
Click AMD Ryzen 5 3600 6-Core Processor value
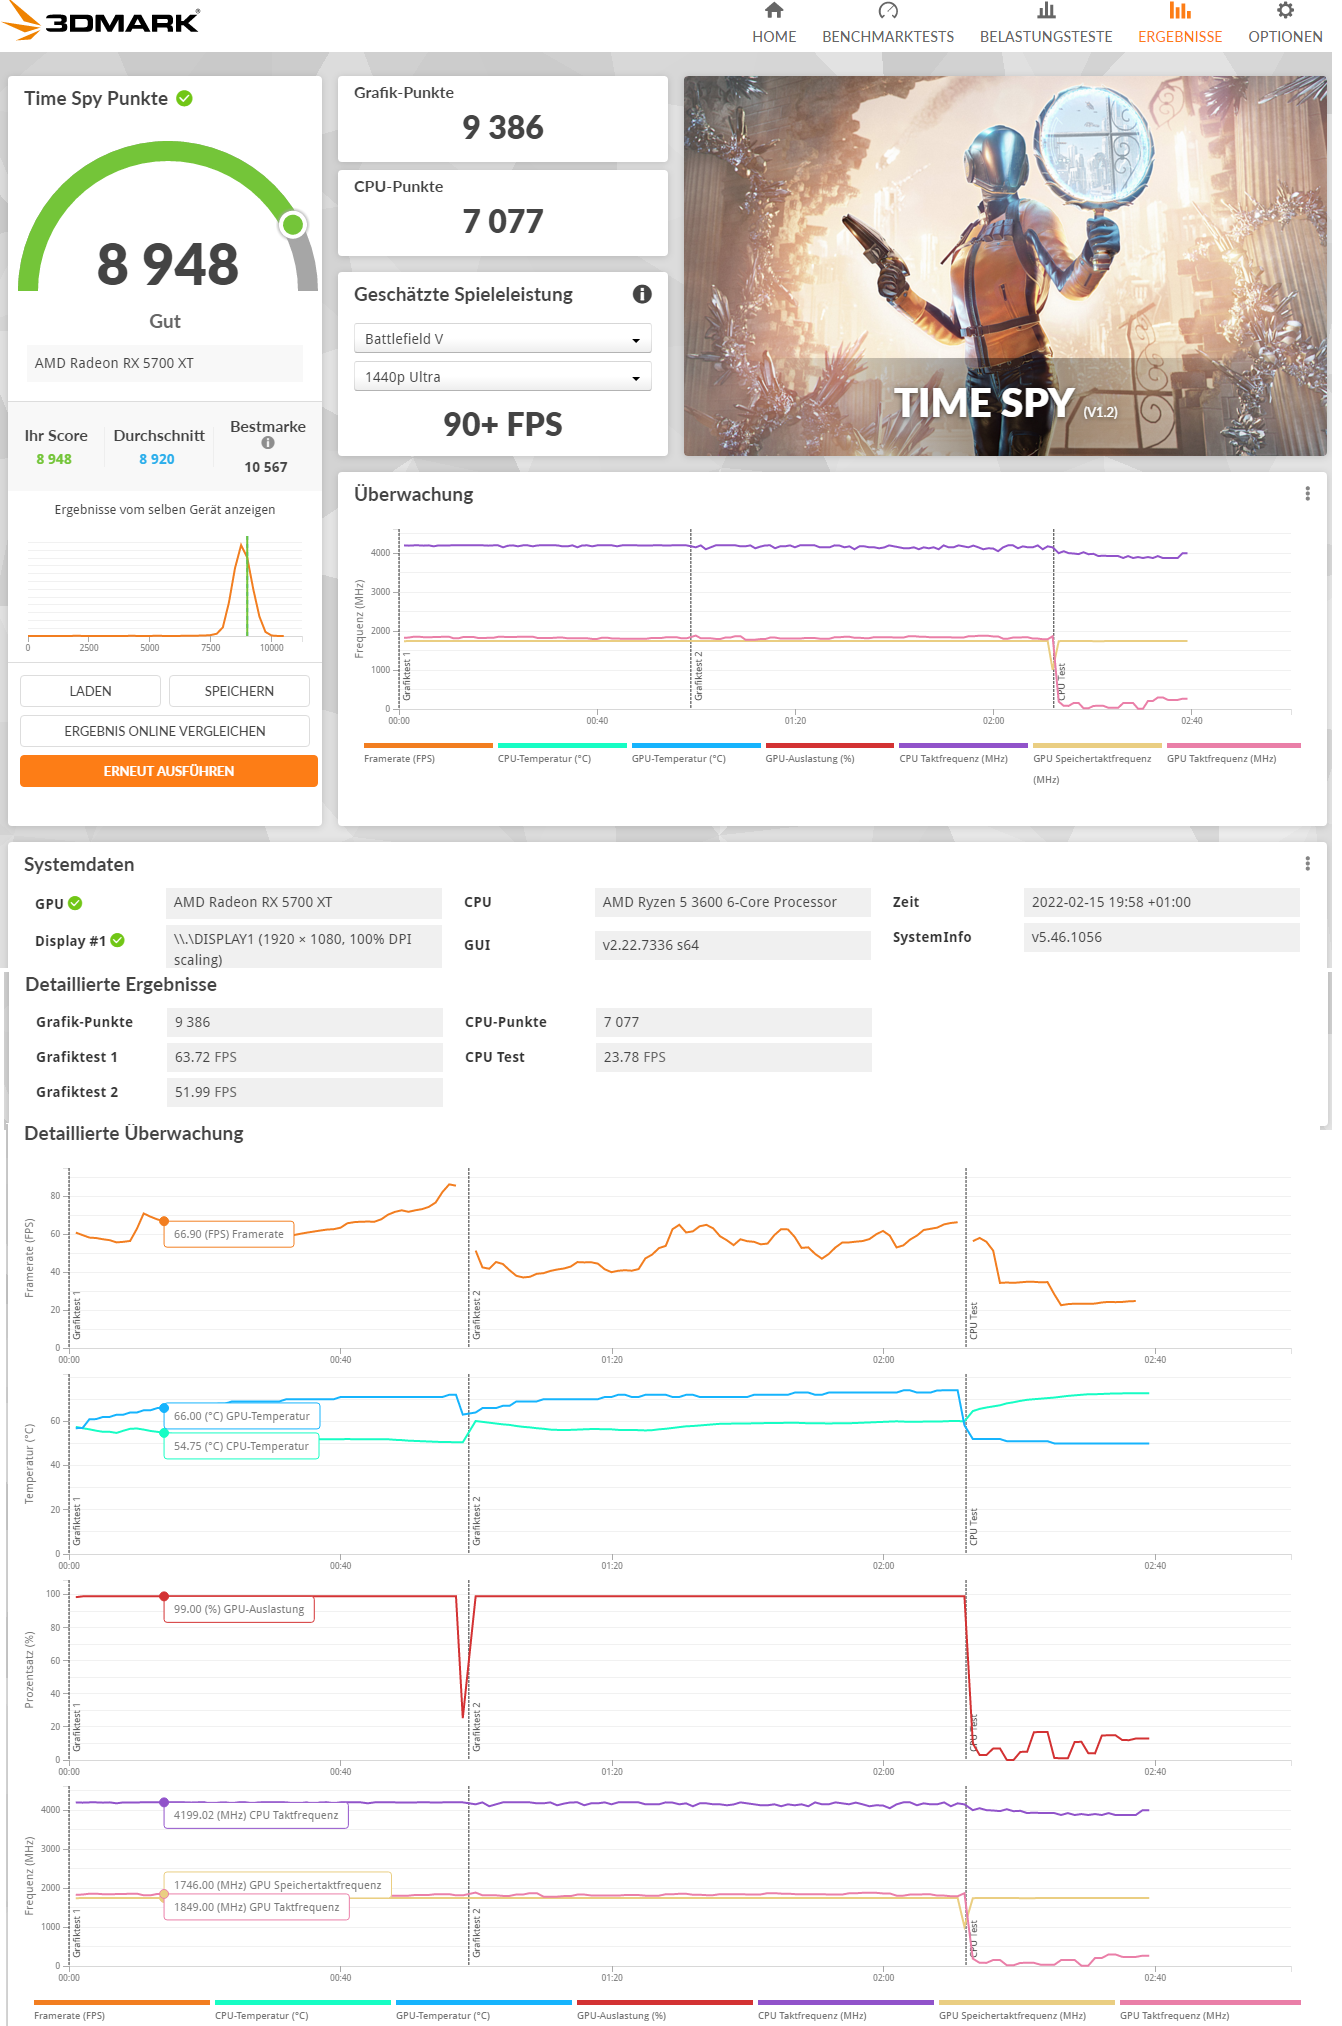(x=733, y=902)
